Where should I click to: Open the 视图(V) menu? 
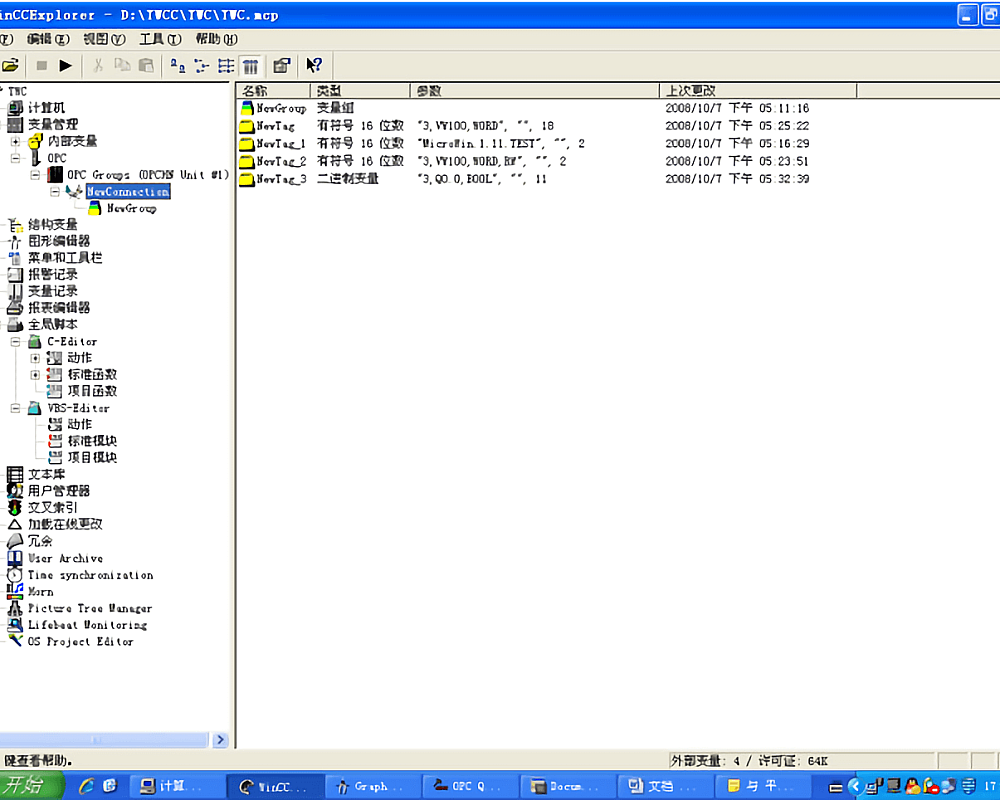coord(104,39)
